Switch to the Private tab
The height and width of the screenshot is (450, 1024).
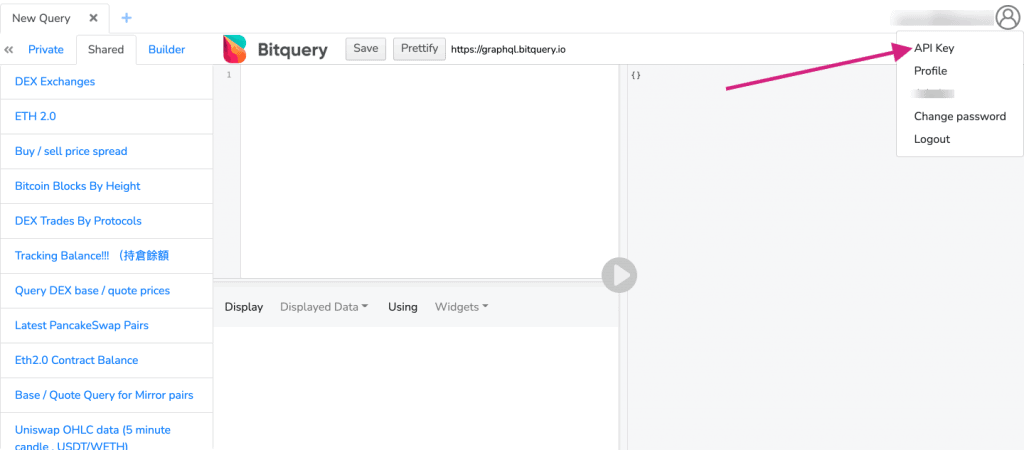(46, 50)
